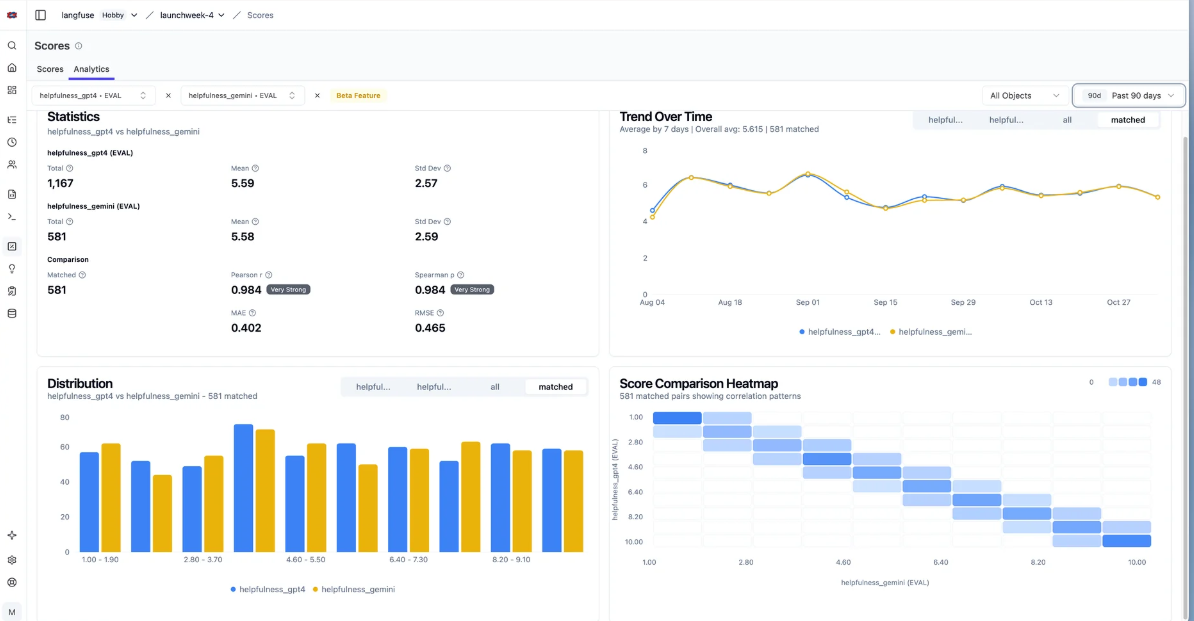Show info icon beside Pearson r
The width and height of the screenshot is (1194, 621).
[x=269, y=275]
